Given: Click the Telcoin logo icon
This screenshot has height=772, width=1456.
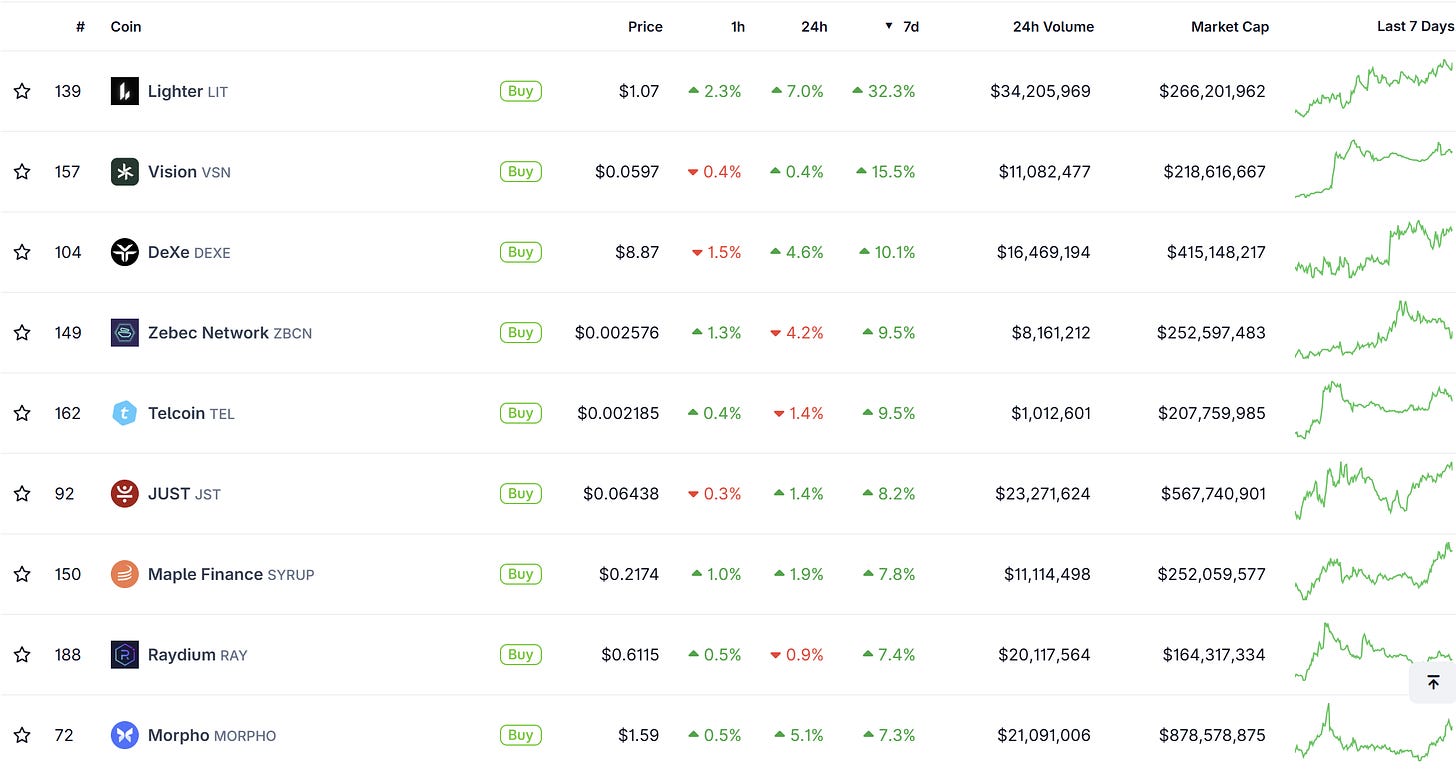Looking at the screenshot, I should click(125, 413).
